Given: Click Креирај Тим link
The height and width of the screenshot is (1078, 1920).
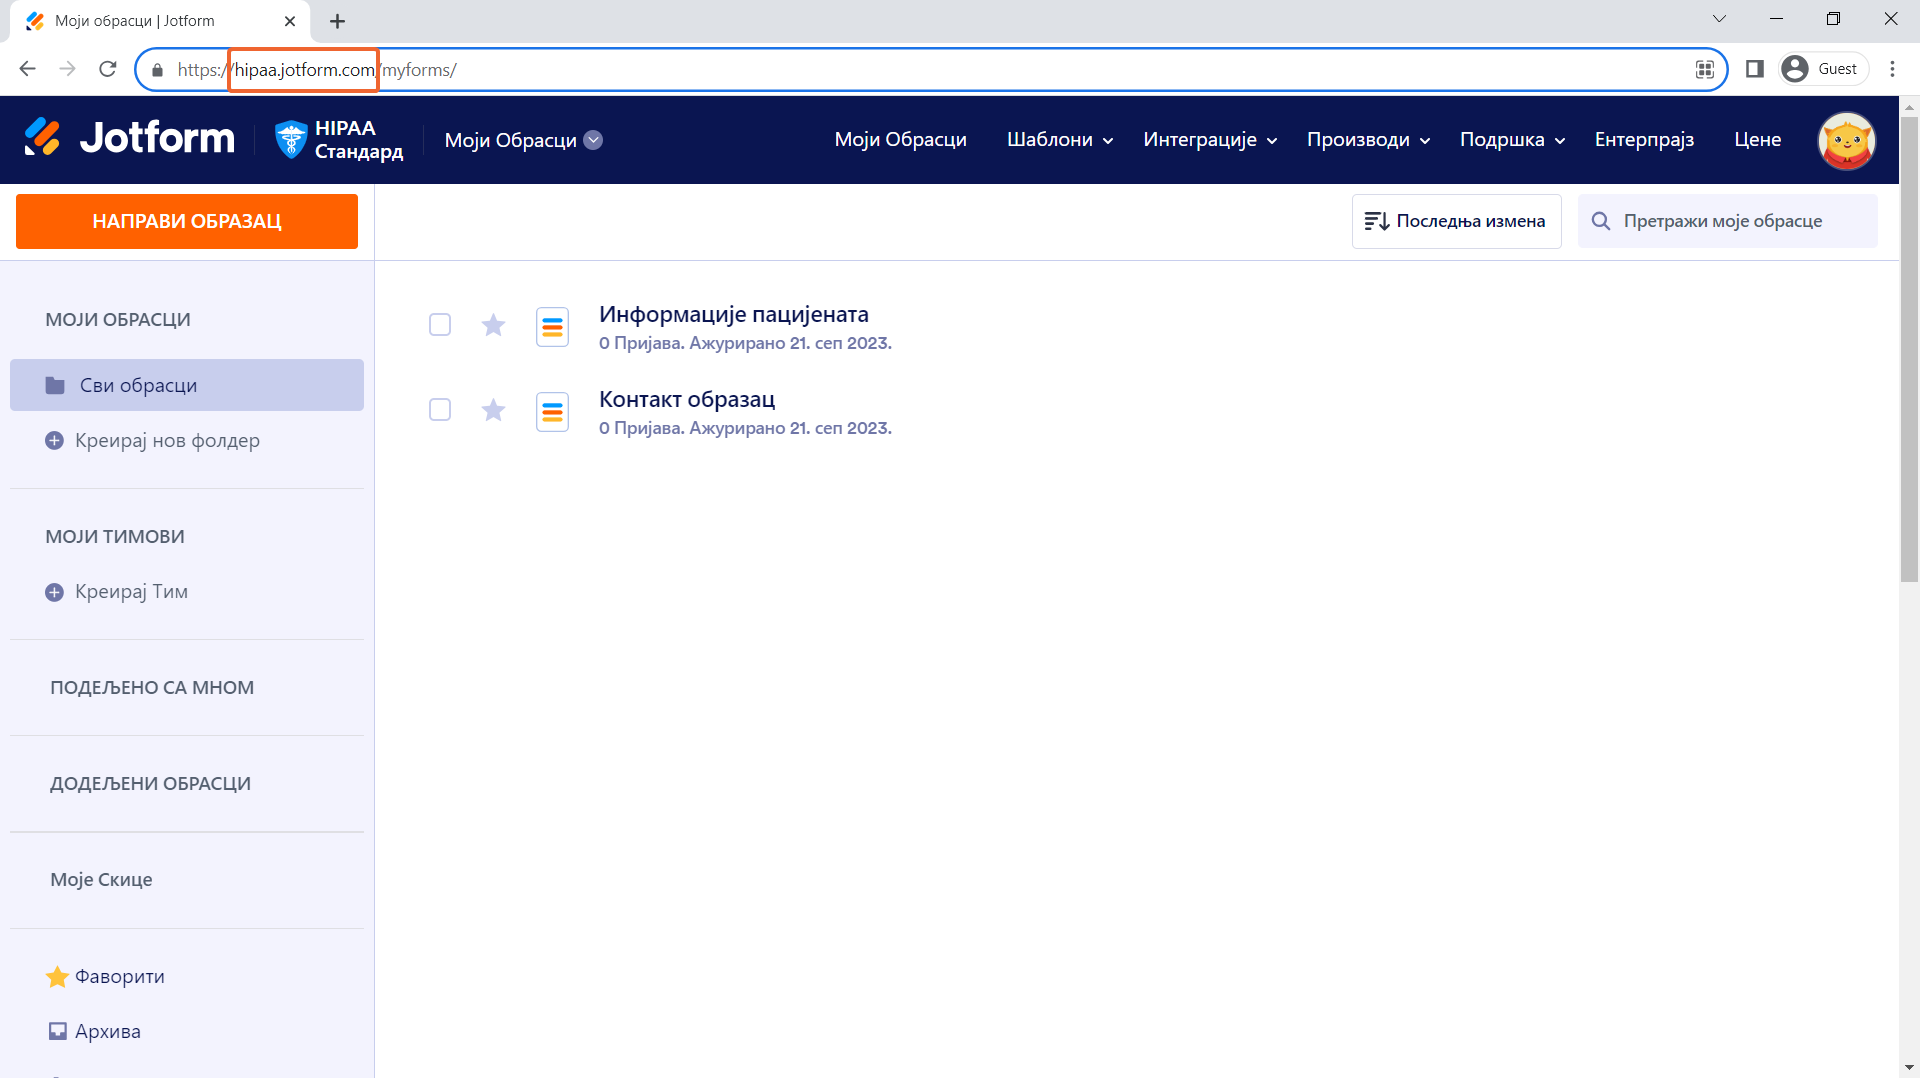Looking at the screenshot, I should 131,592.
